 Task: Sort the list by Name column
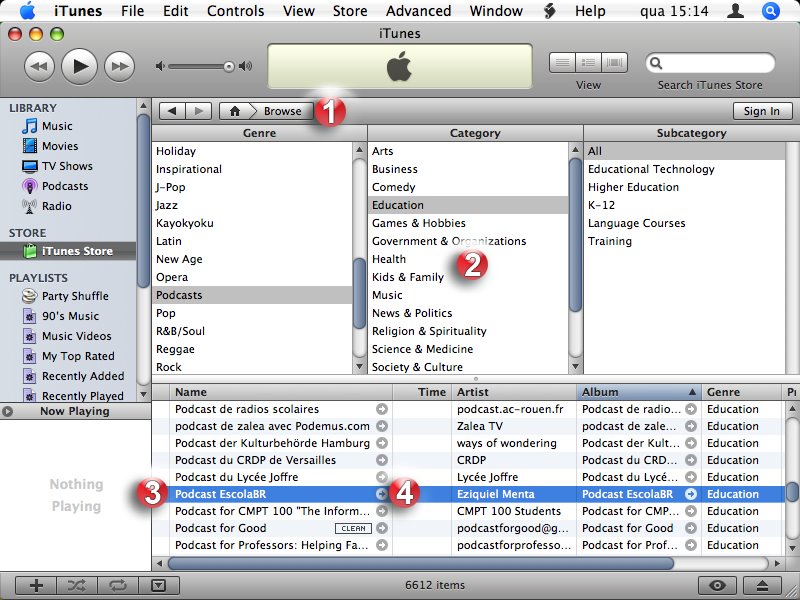pyautogui.click(x=281, y=392)
